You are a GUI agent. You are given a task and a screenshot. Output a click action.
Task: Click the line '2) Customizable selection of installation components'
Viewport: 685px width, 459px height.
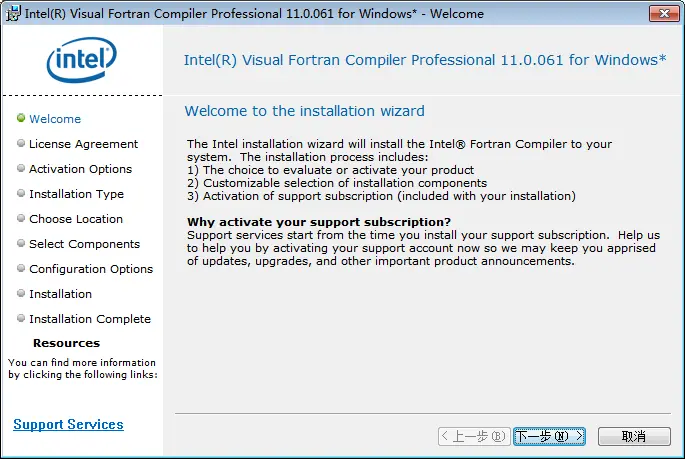(337, 183)
